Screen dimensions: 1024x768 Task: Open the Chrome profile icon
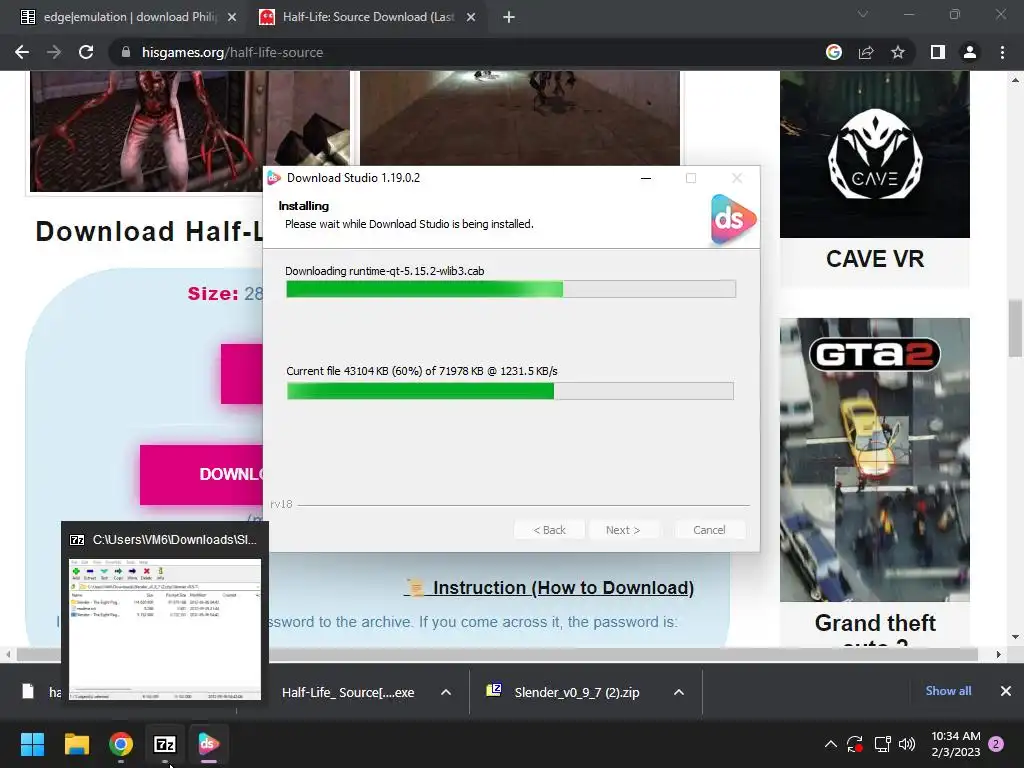[970, 52]
